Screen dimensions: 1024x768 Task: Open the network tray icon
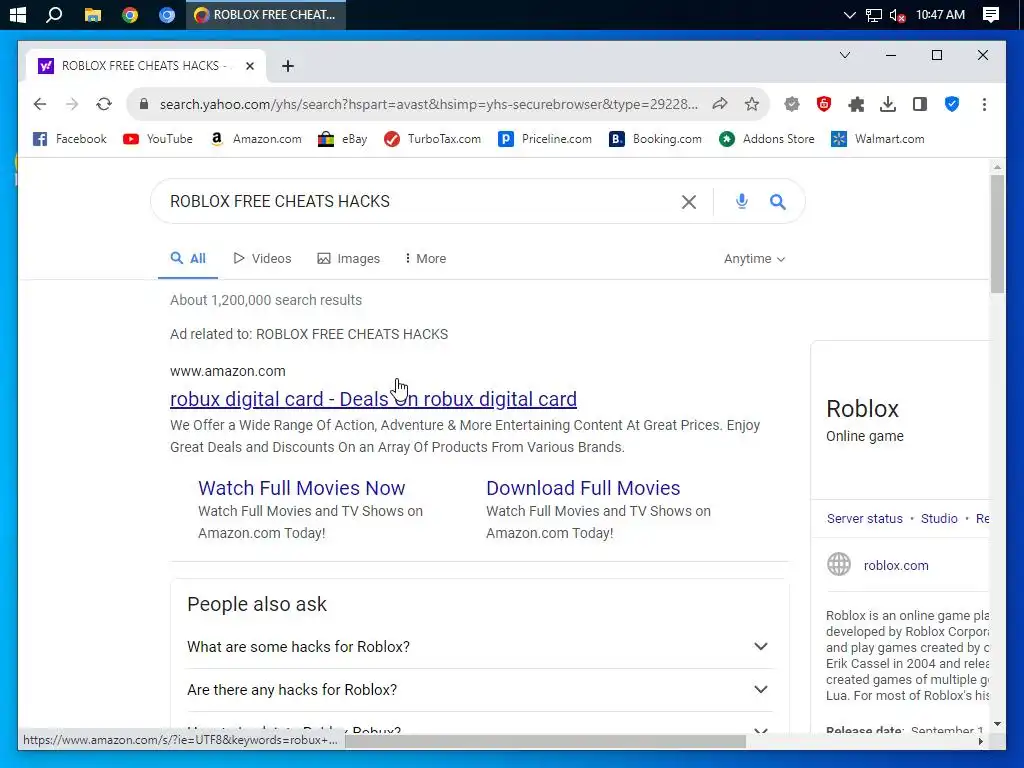click(x=873, y=14)
